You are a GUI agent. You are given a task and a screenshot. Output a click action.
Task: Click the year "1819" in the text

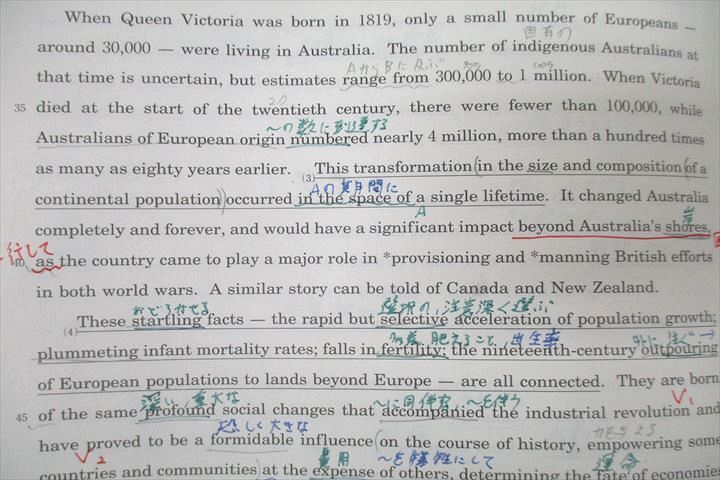pyautogui.click(x=375, y=20)
